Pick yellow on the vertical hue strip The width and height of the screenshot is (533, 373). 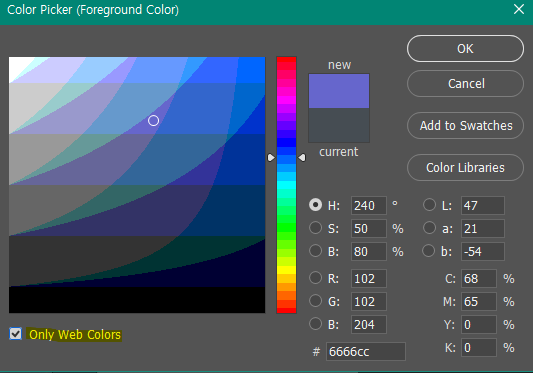[286, 270]
